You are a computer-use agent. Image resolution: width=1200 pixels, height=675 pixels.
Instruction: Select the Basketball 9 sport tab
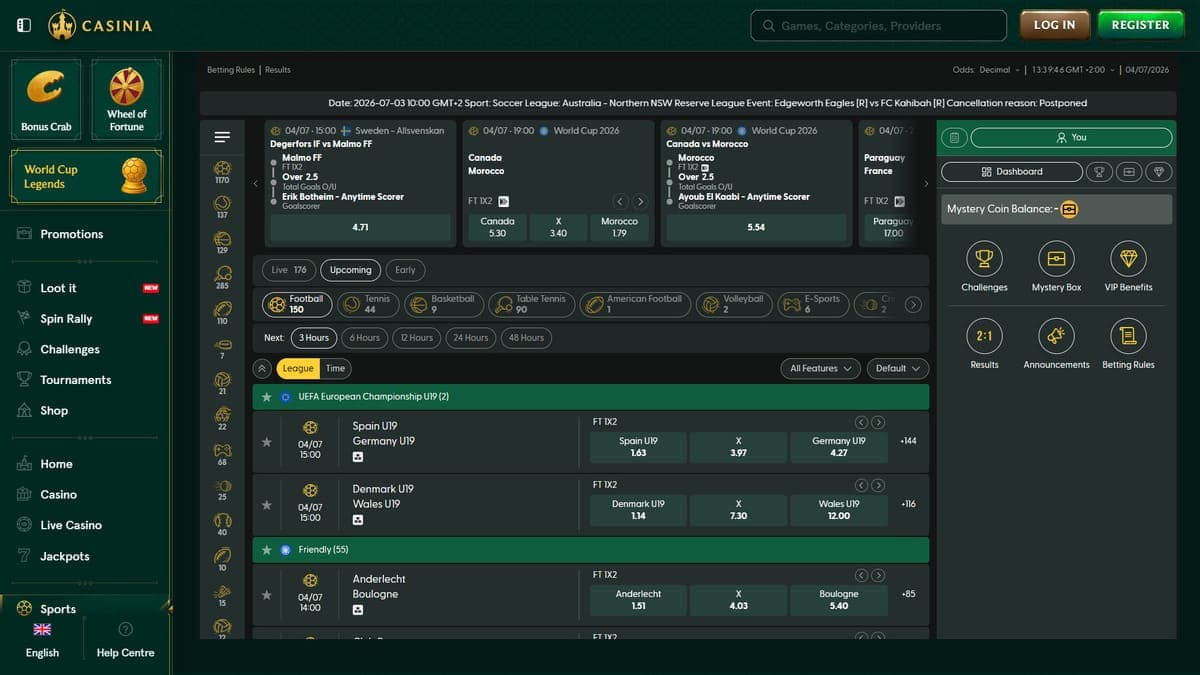click(442, 304)
